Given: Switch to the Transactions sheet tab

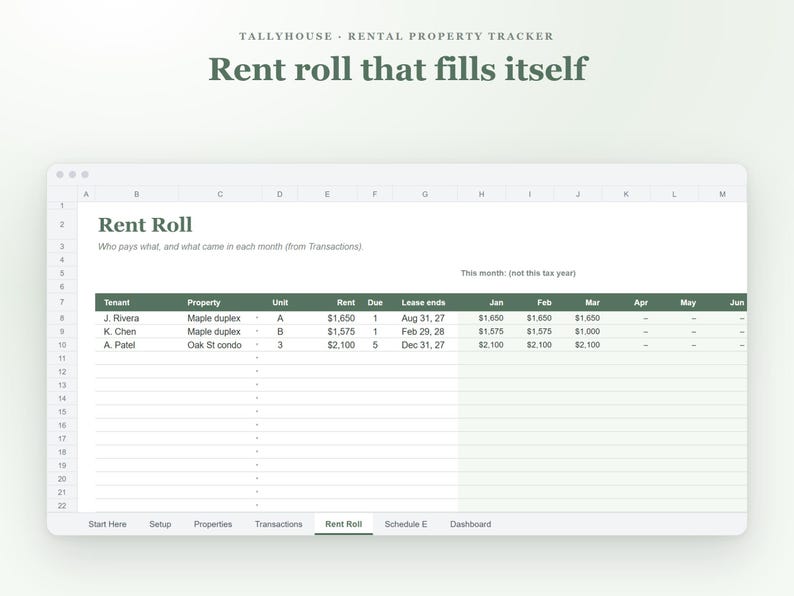Looking at the screenshot, I should click(x=279, y=524).
